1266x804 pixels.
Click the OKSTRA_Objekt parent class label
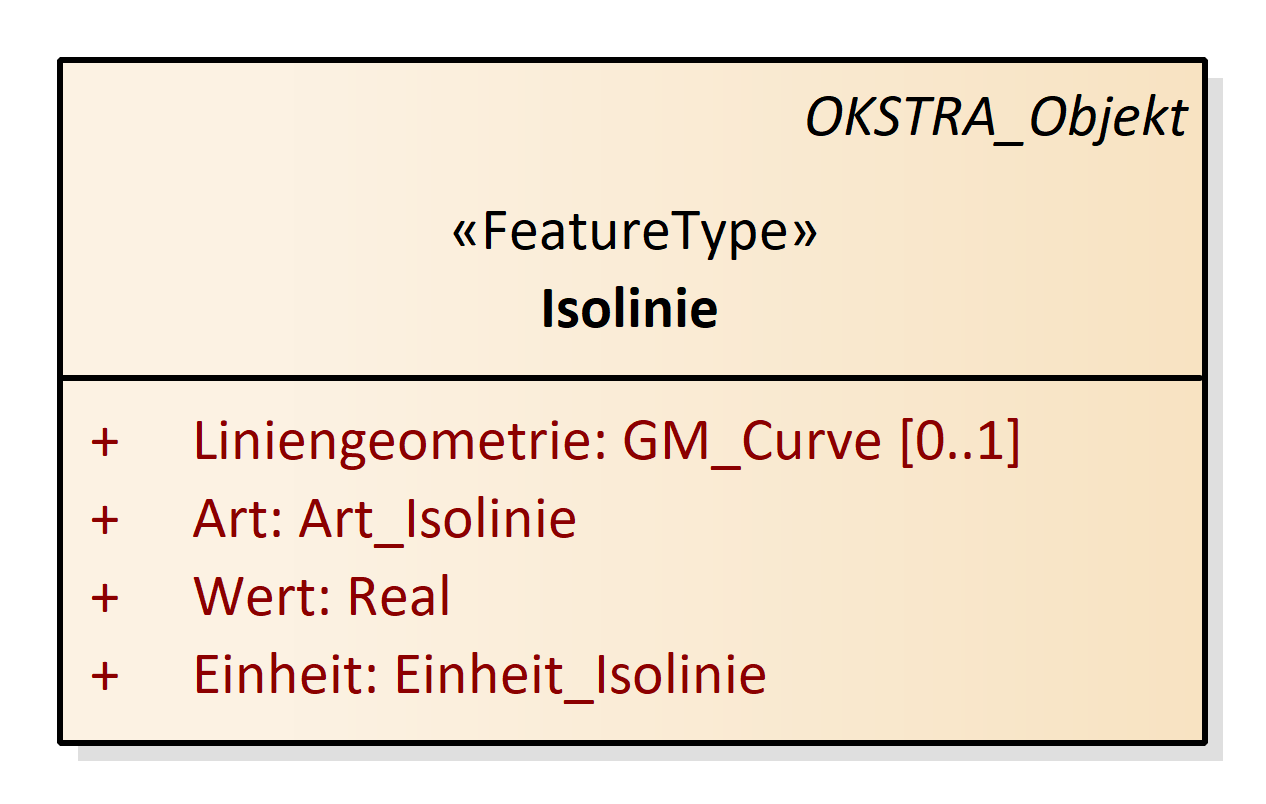click(x=996, y=119)
